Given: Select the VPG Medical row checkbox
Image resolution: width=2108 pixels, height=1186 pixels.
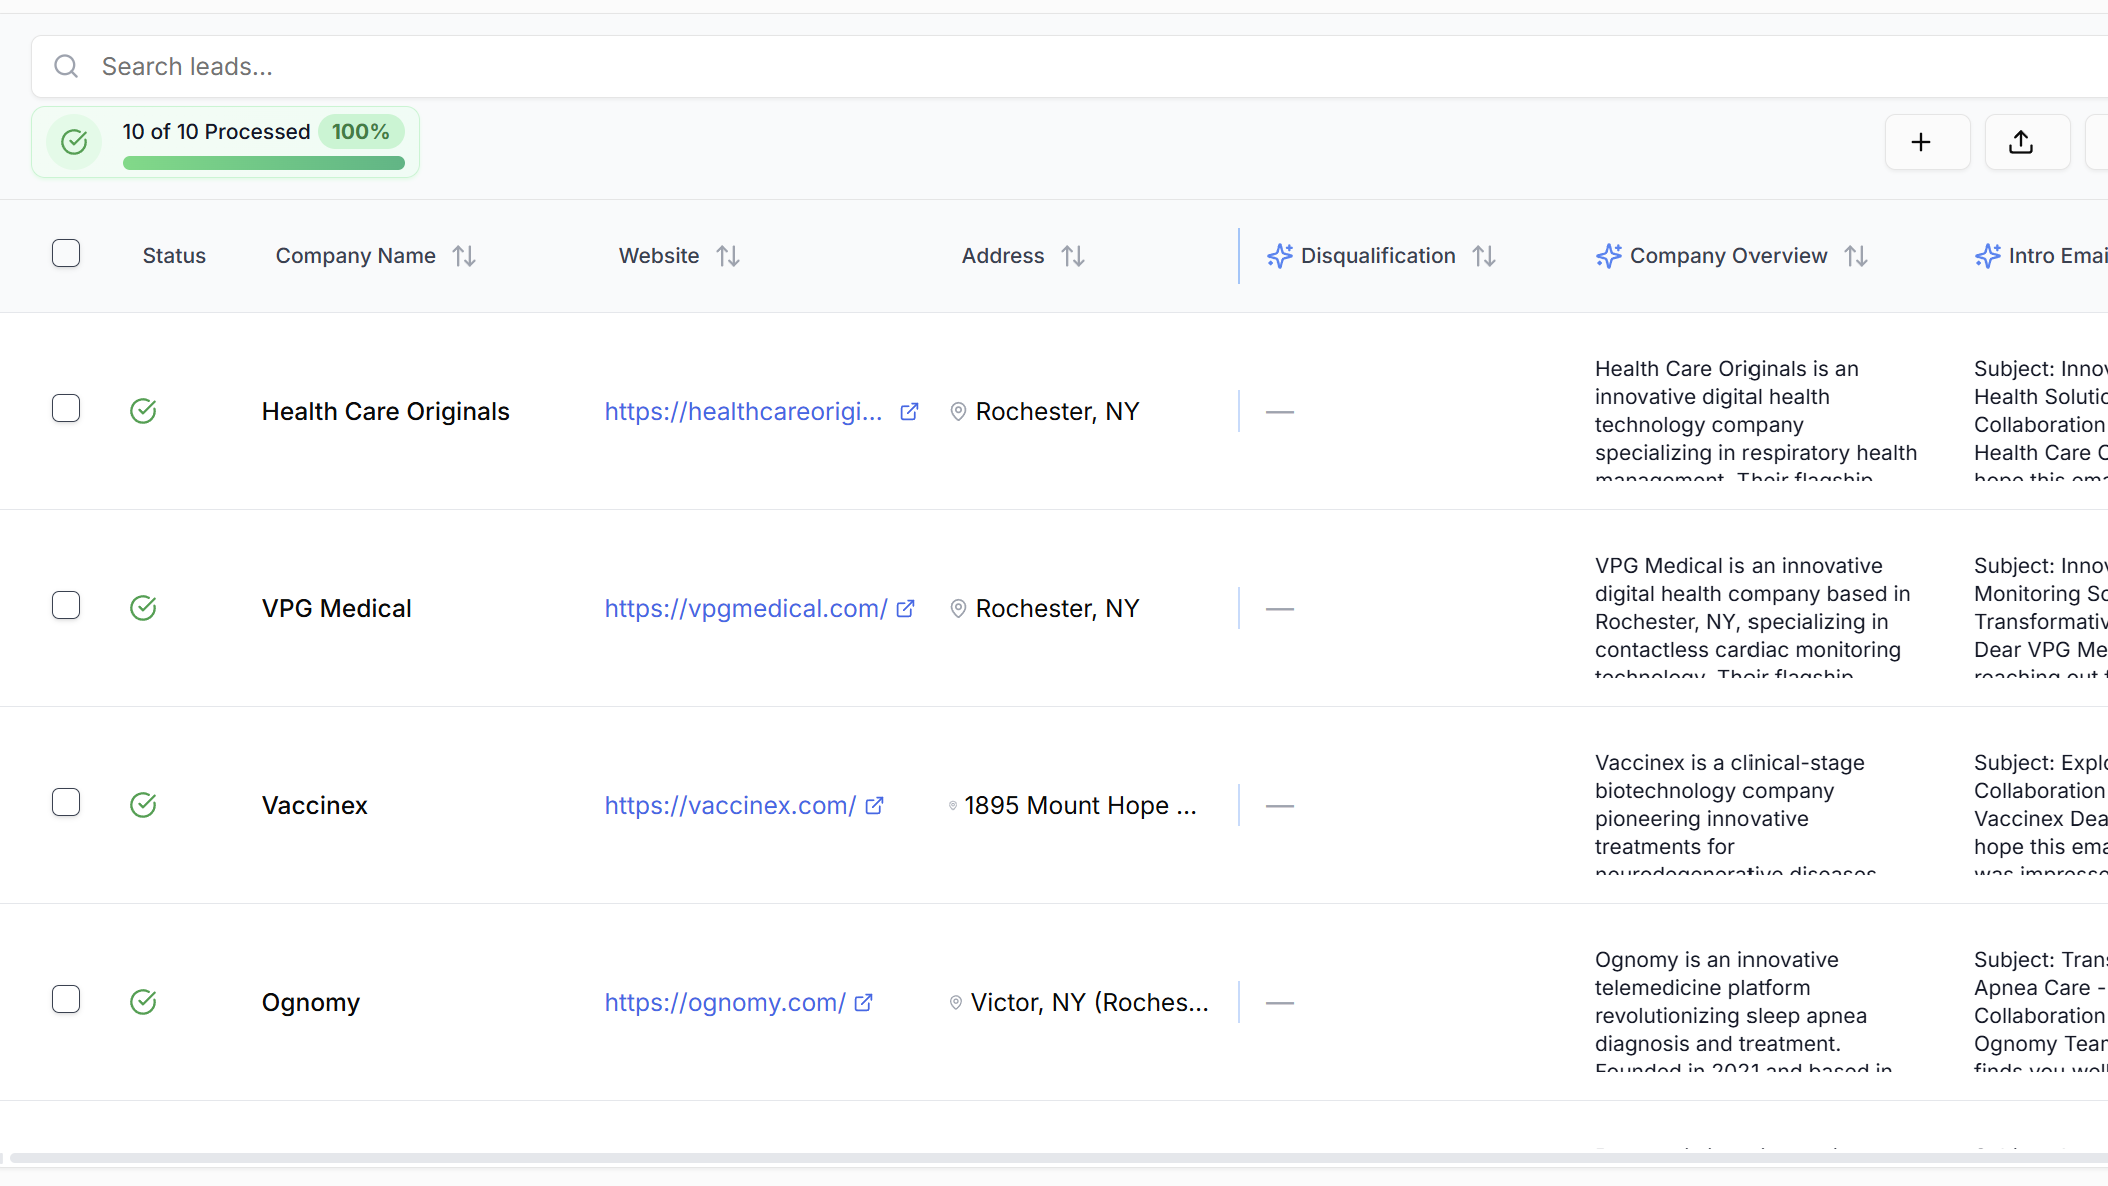Looking at the screenshot, I should pyautogui.click(x=66, y=605).
